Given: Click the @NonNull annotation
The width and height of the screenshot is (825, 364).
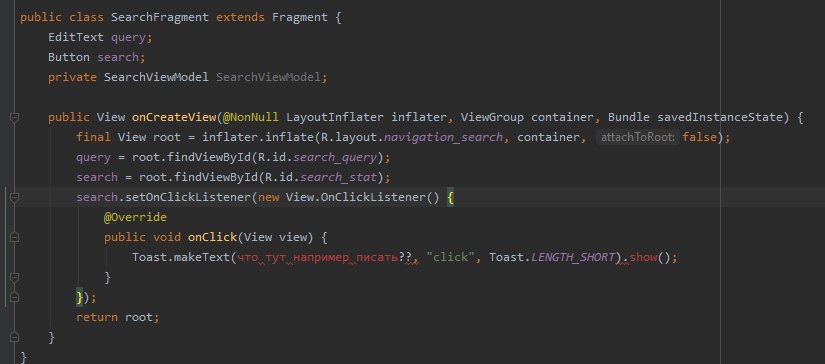Looking at the screenshot, I should (x=250, y=117).
